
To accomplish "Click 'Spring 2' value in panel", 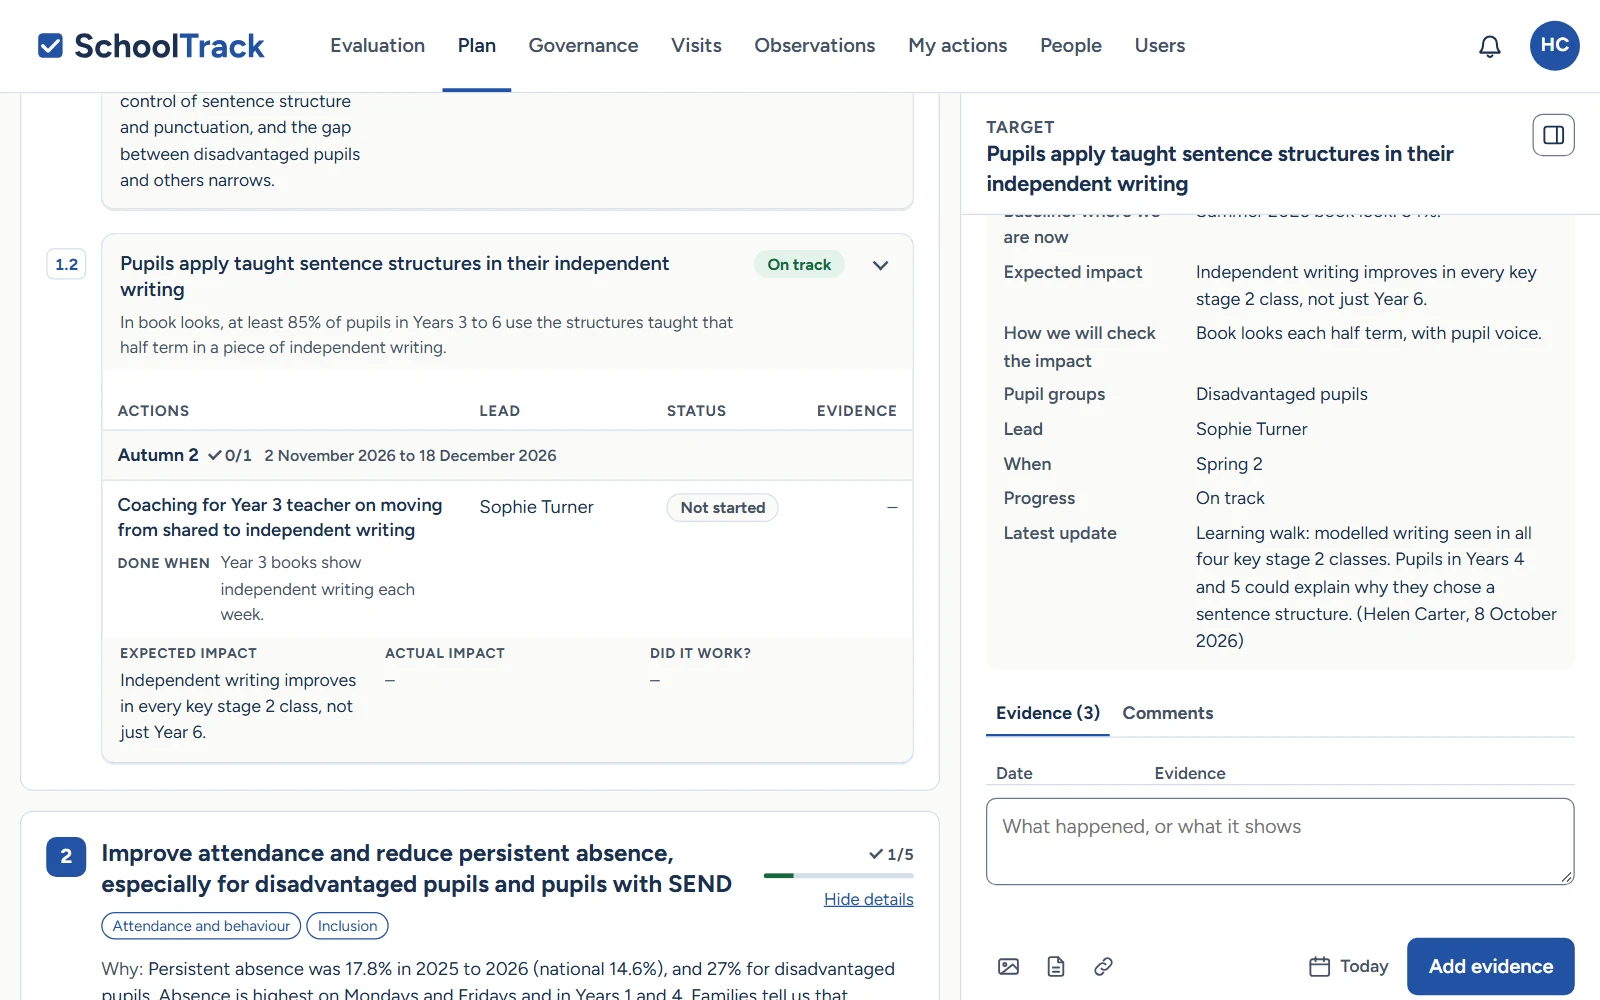I will point(1229,464).
